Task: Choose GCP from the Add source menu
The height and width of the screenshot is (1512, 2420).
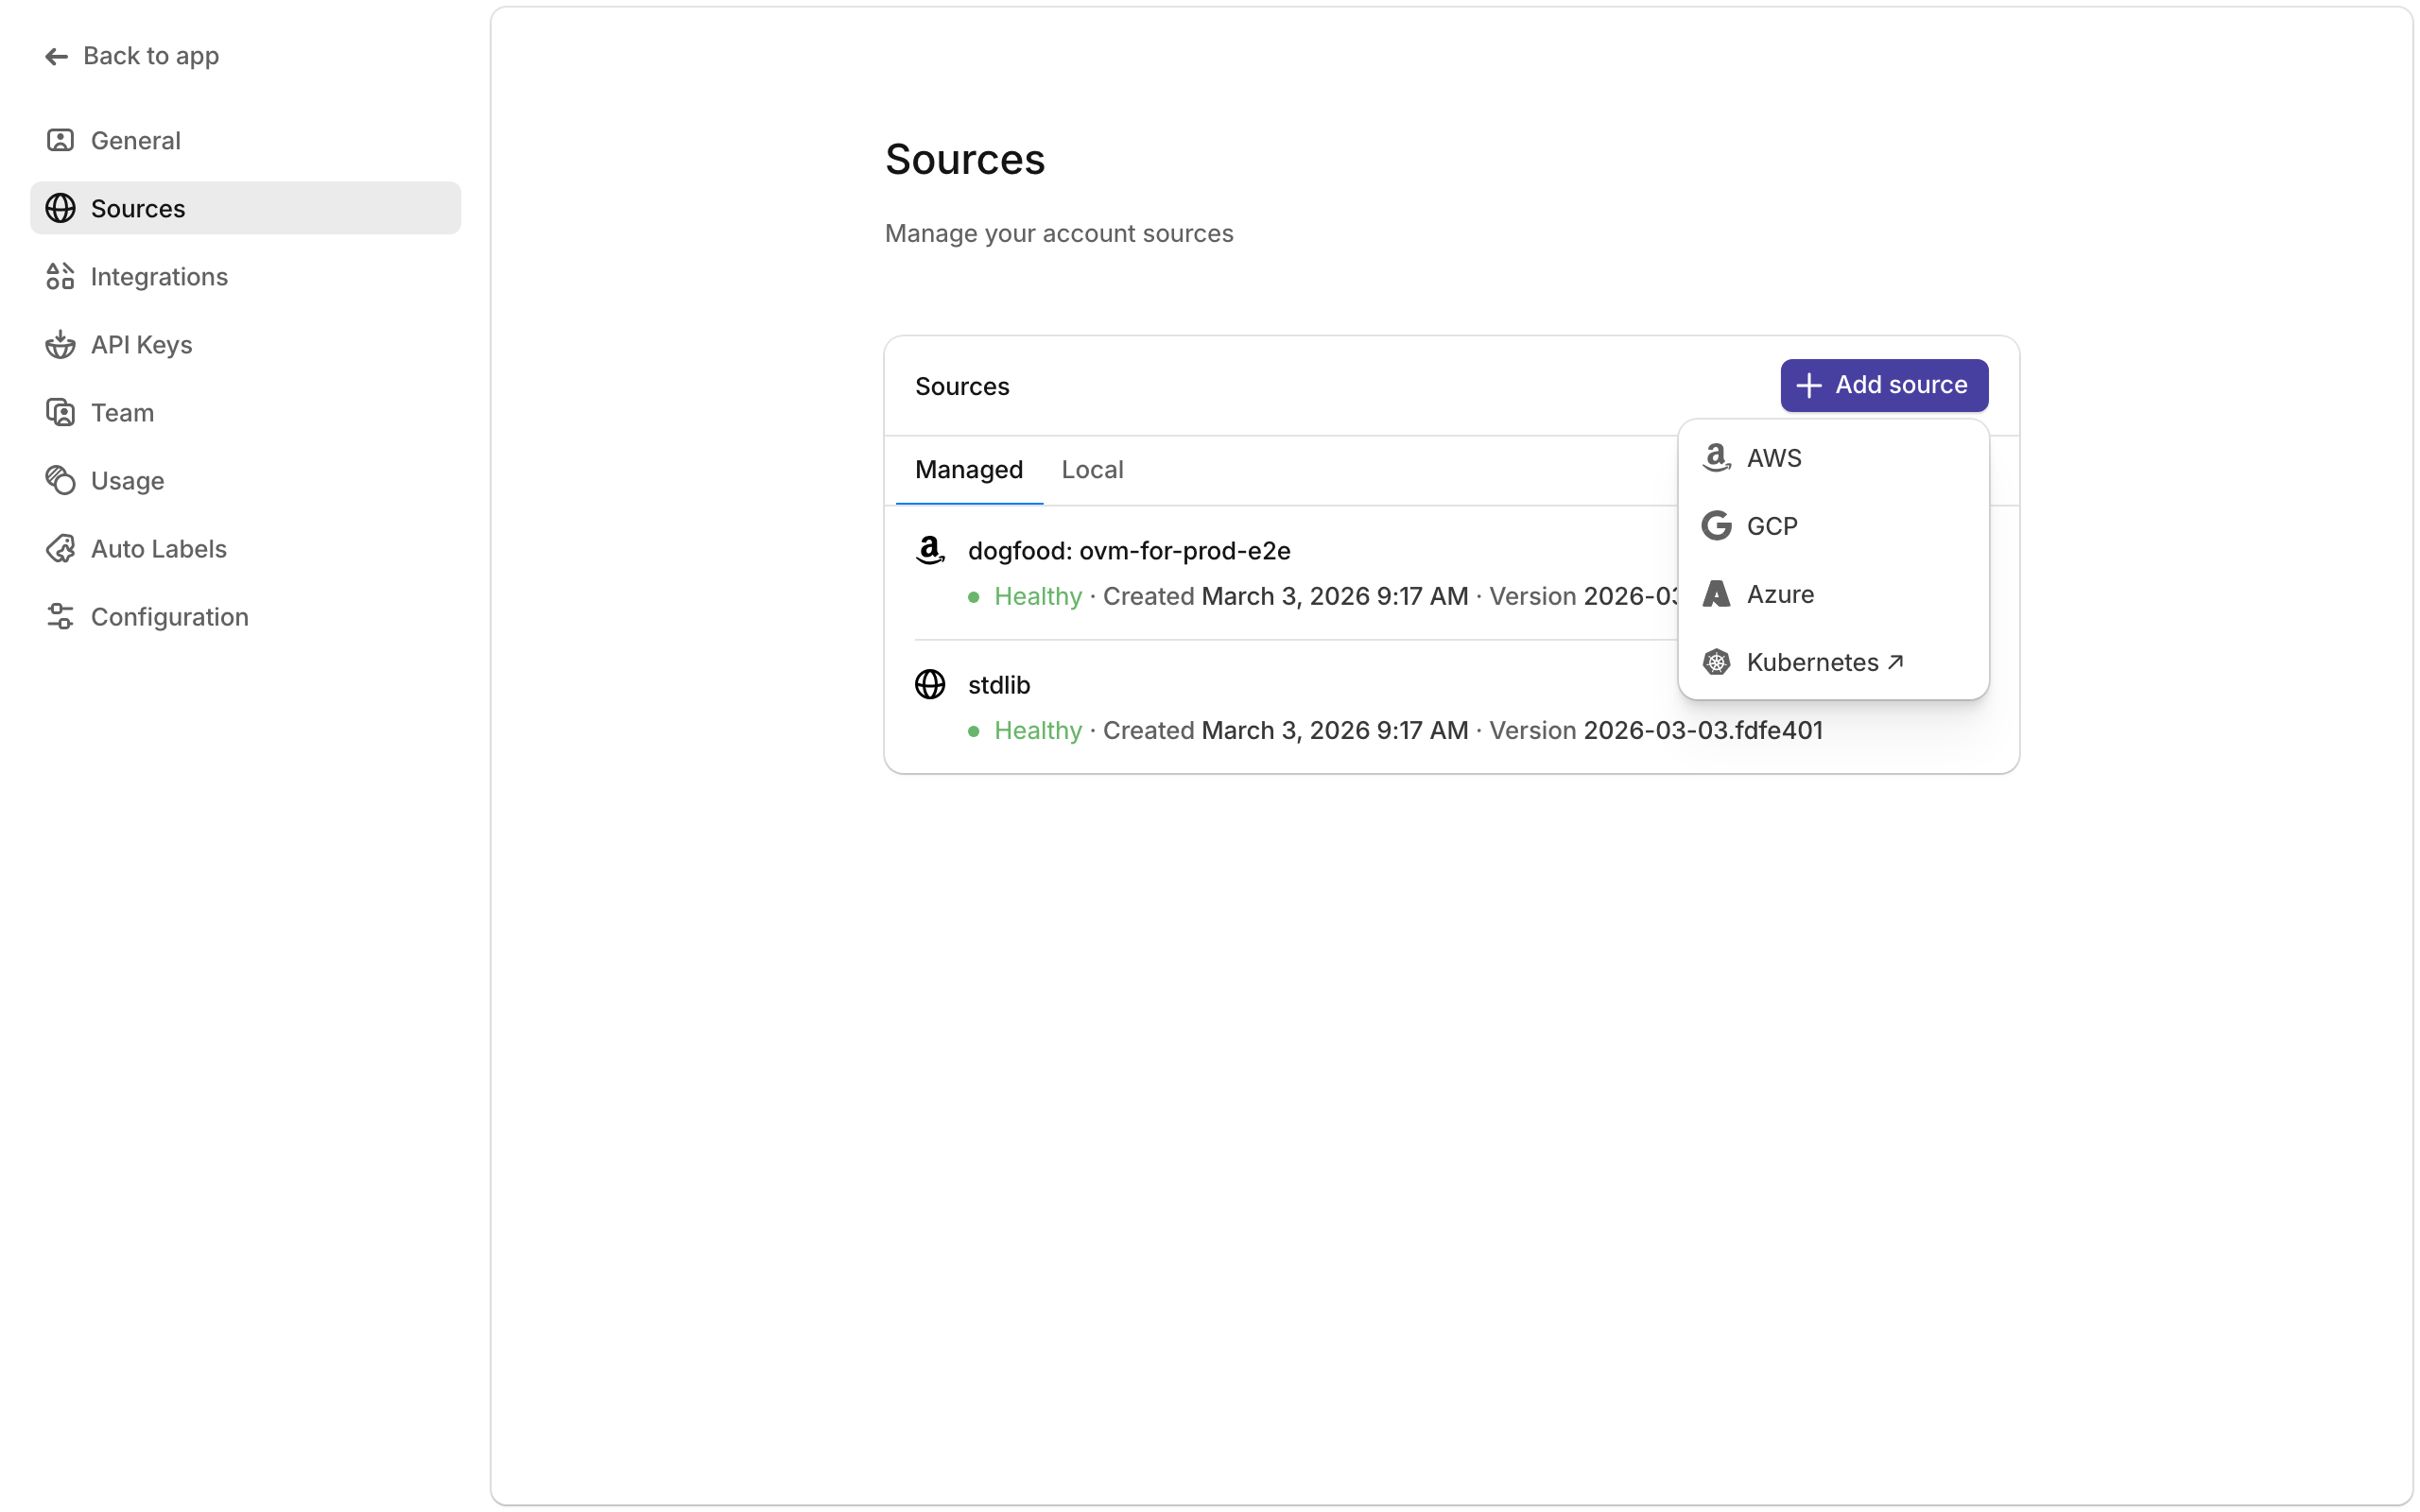Action: 1772,525
